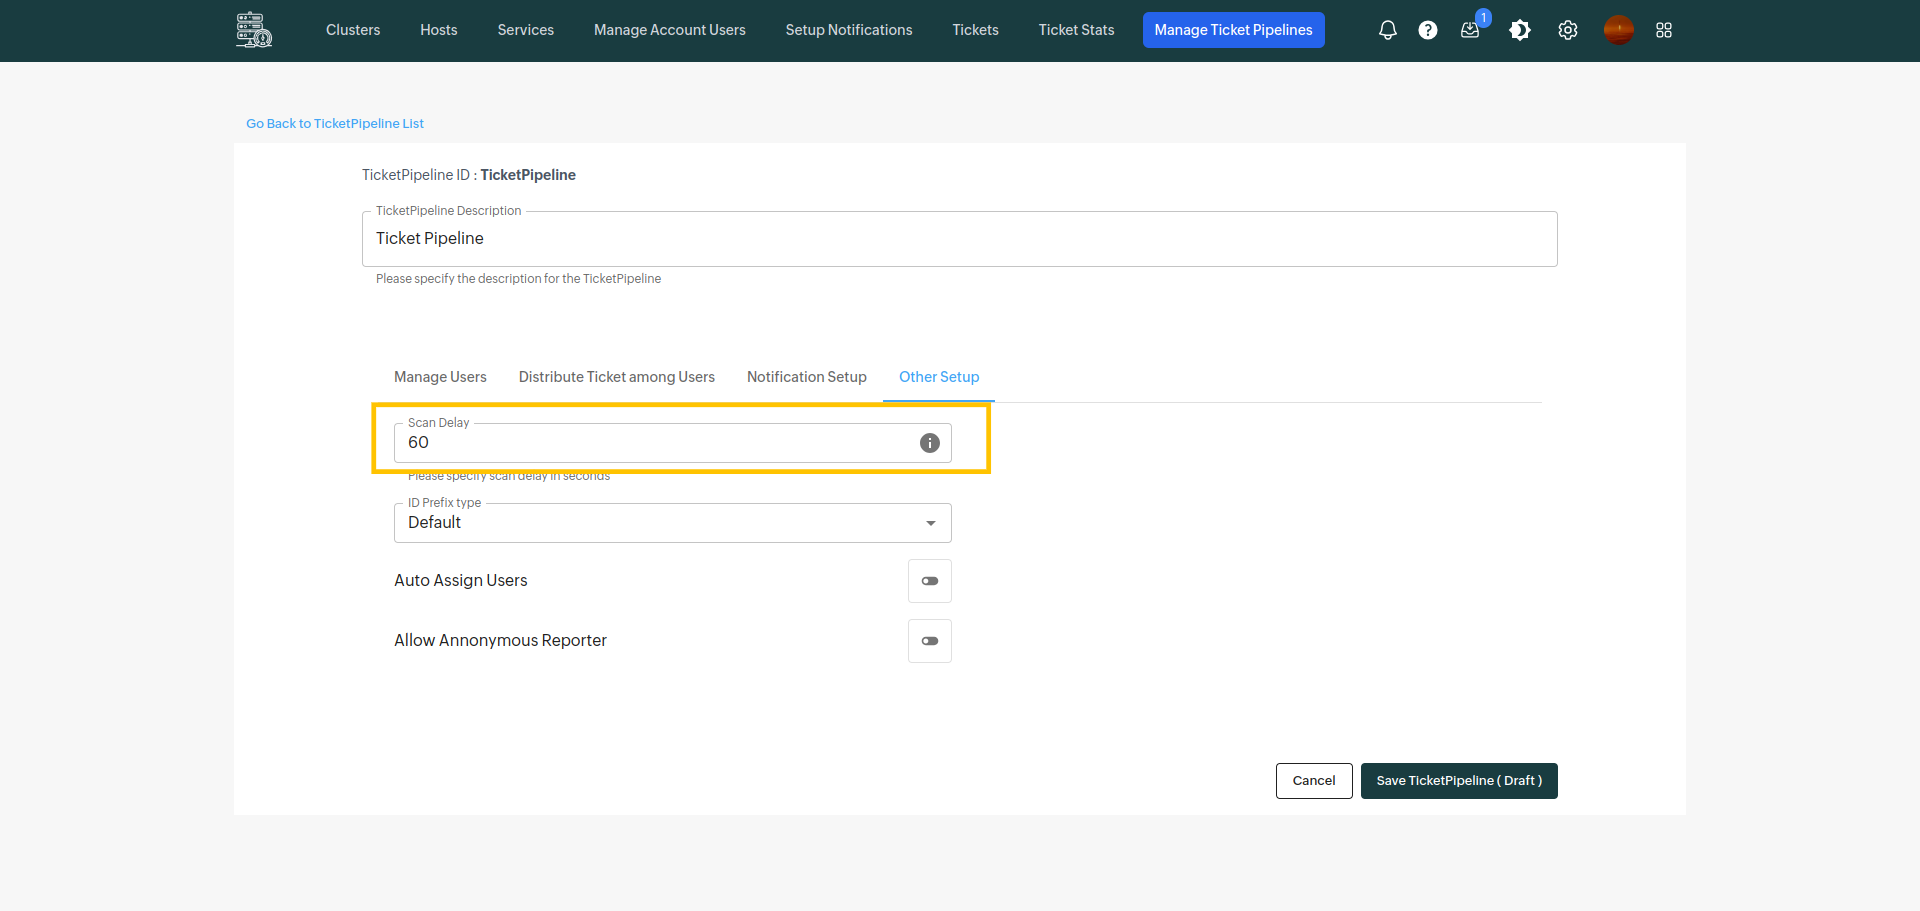1920x911 pixels.
Task: Open the notifications bell
Action: click(x=1387, y=30)
